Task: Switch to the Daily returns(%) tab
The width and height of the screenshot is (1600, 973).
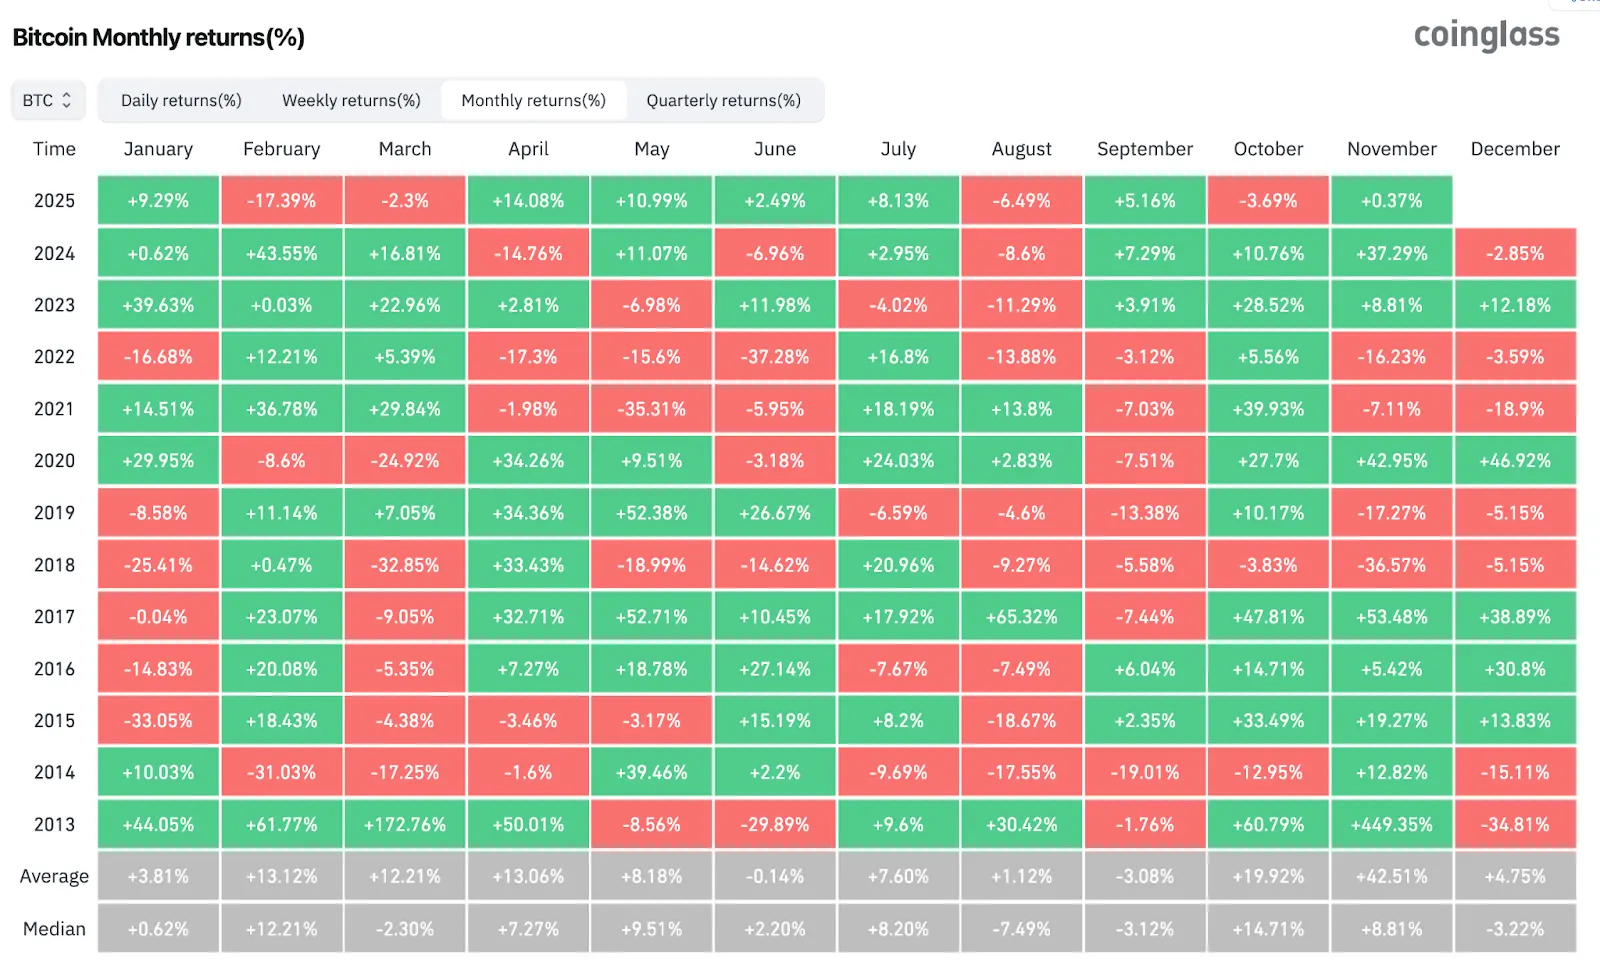Action: pos(180,100)
